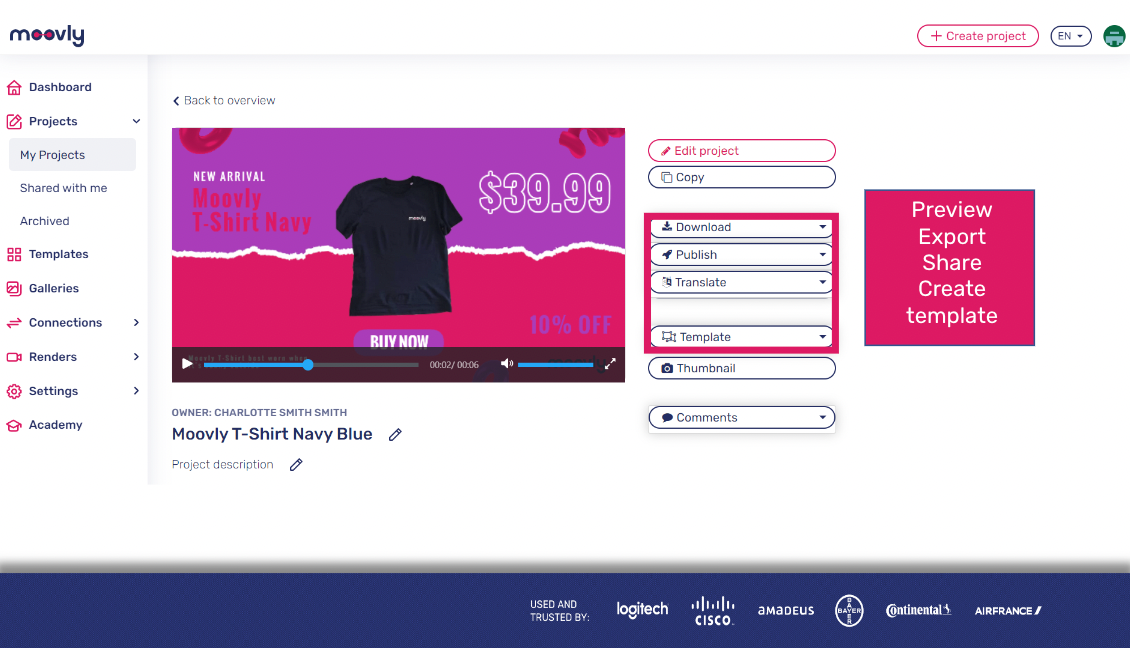Click Moovly T-Shirt Navy Blue title
Image resolution: width=1130 pixels, height=648 pixels.
(x=272, y=435)
